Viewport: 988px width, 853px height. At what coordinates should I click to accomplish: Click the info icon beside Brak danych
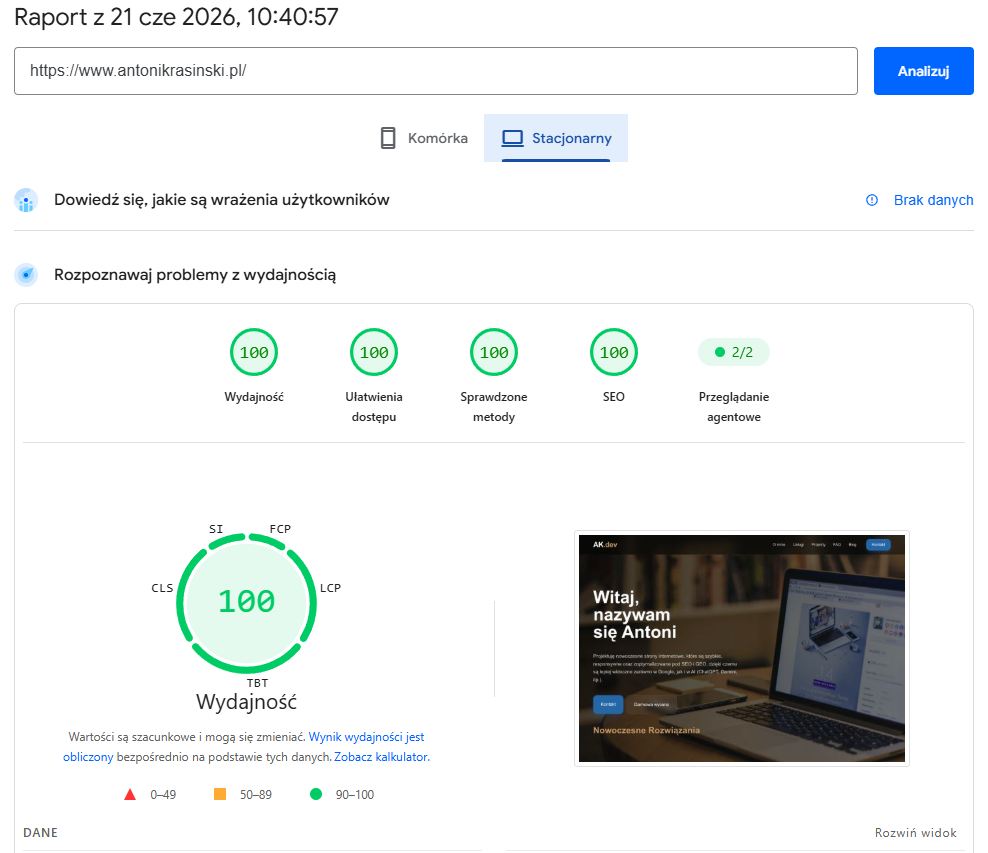point(872,200)
